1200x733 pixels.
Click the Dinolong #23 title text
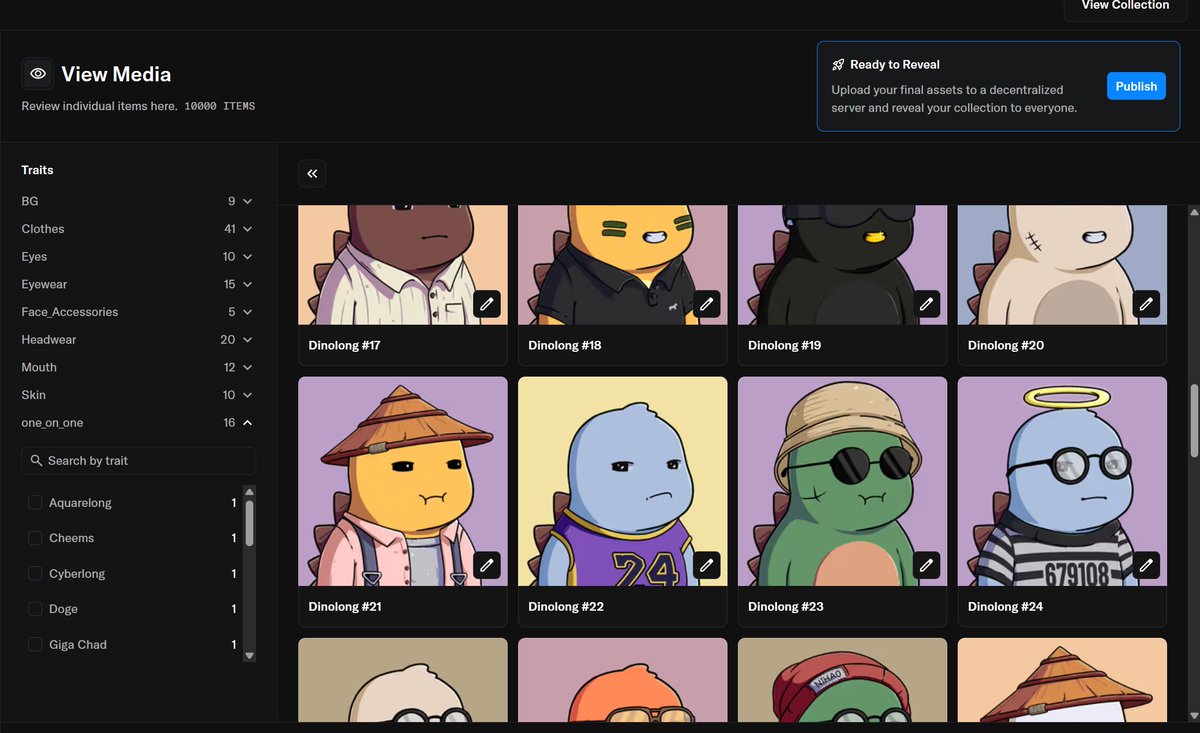pyautogui.click(x=786, y=607)
